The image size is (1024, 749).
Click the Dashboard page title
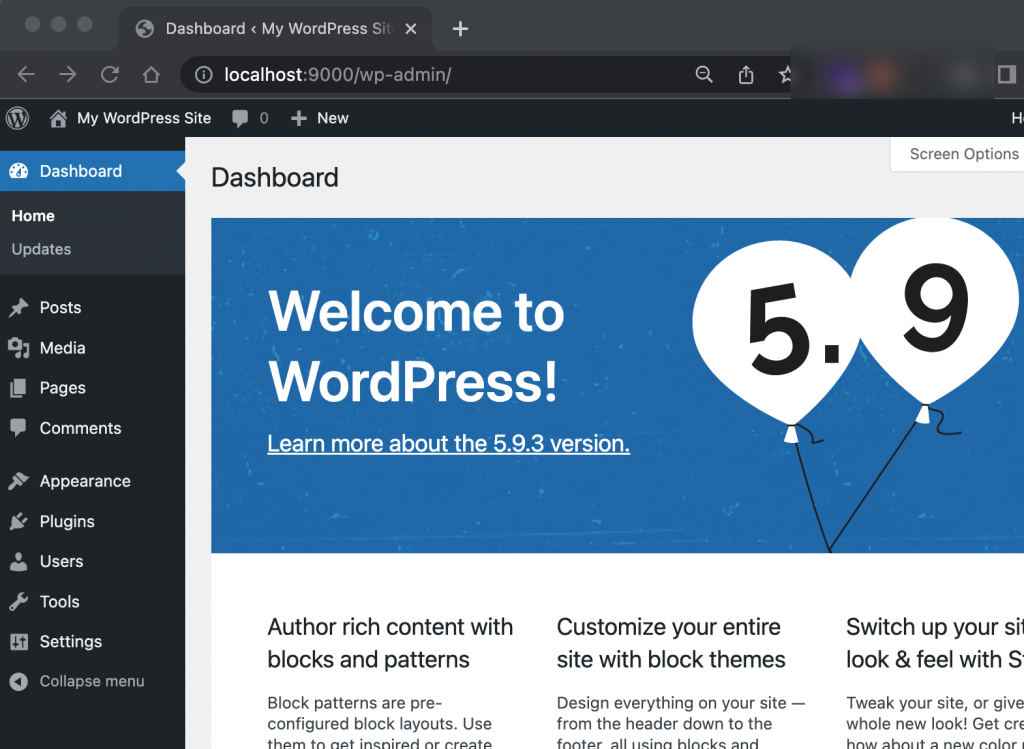[x=274, y=178]
